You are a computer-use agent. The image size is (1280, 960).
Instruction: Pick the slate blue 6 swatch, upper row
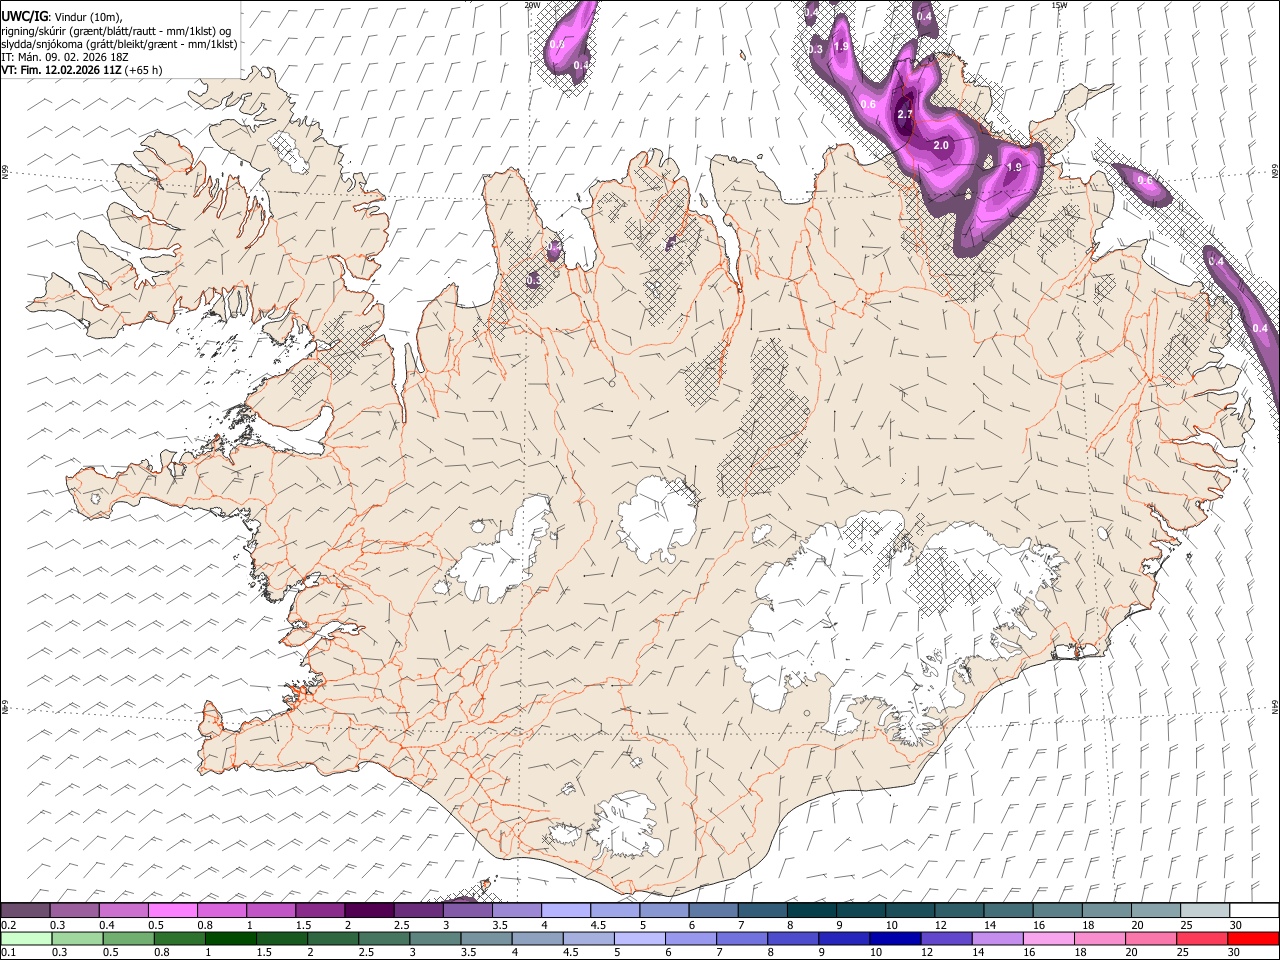(x=713, y=910)
